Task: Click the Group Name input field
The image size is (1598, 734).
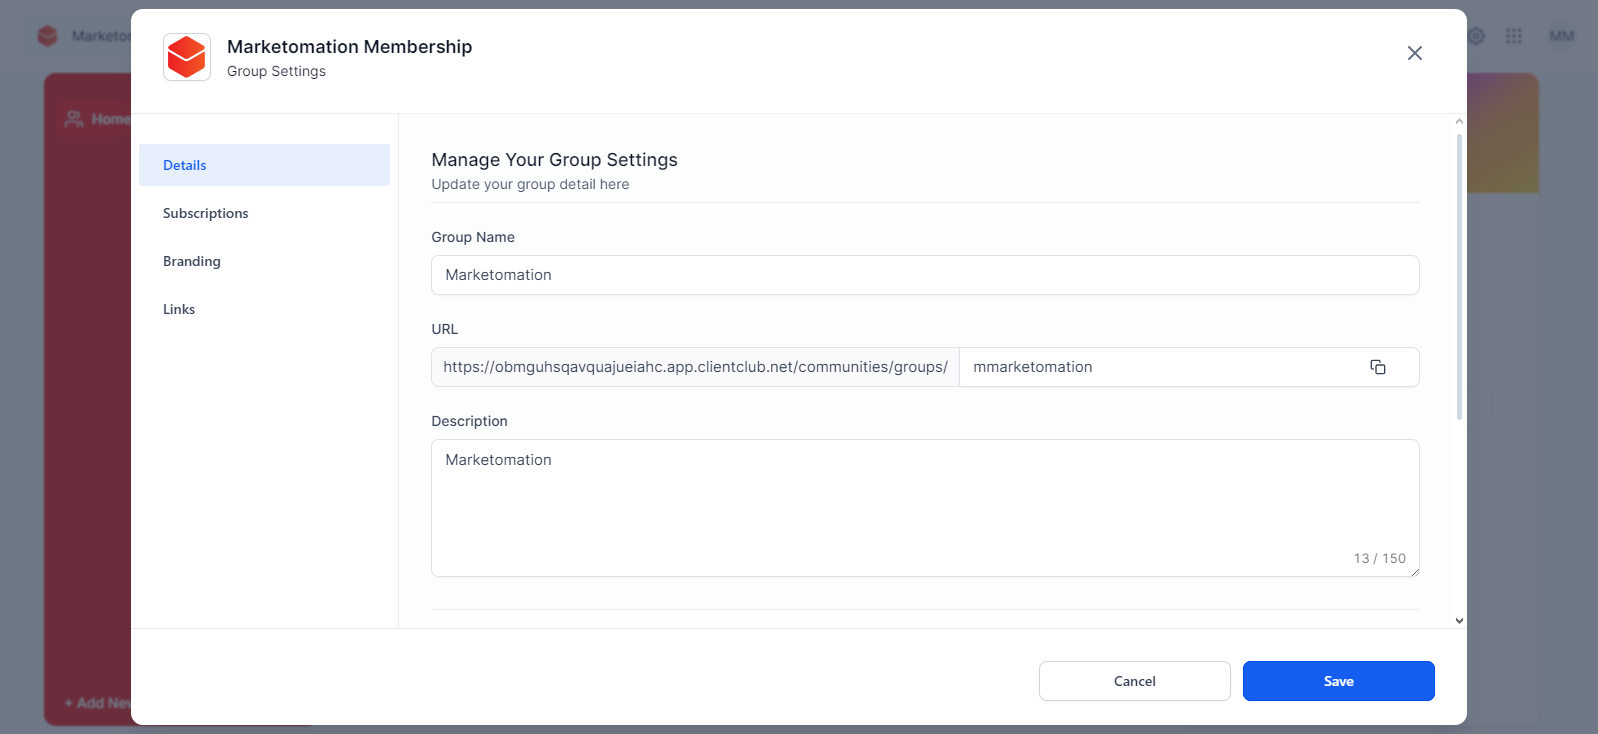Action: [x=925, y=275]
